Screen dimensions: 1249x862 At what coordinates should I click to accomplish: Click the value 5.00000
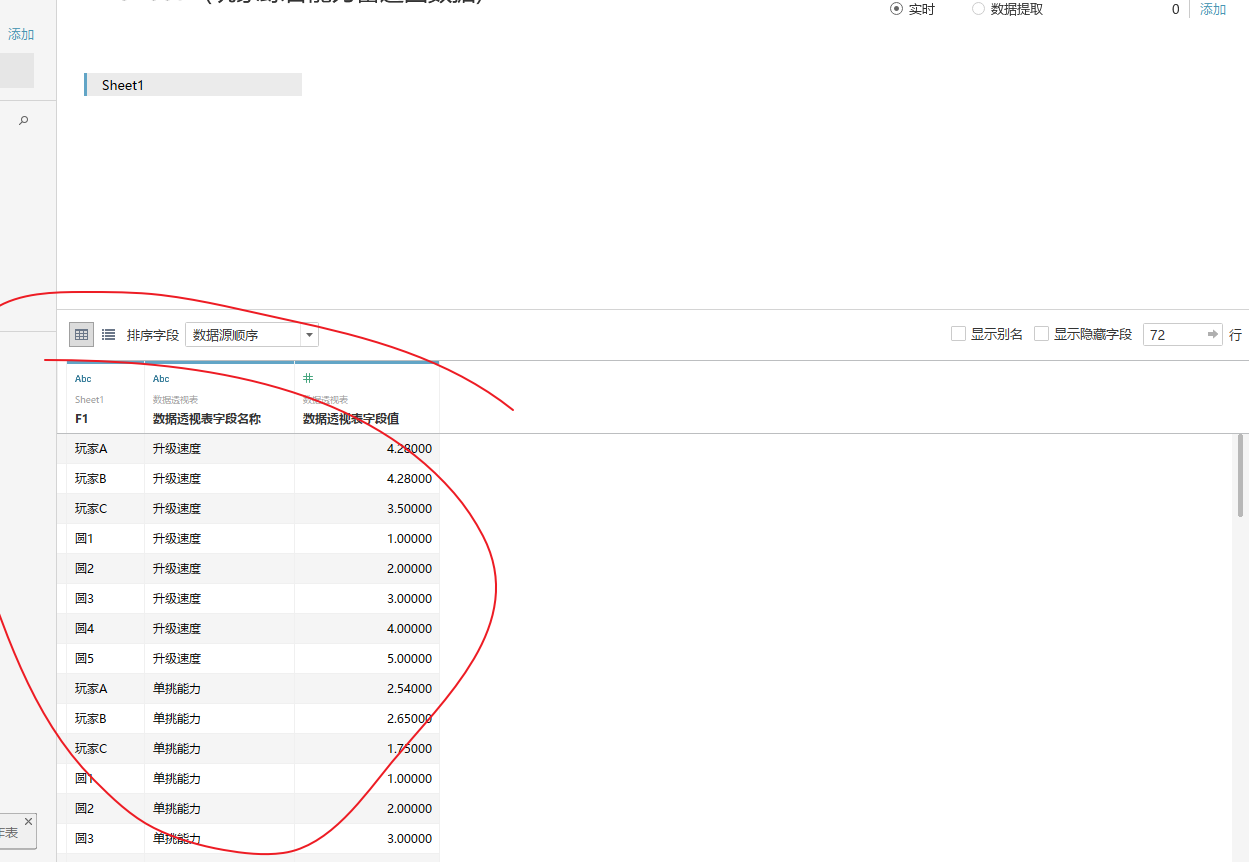pos(410,658)
